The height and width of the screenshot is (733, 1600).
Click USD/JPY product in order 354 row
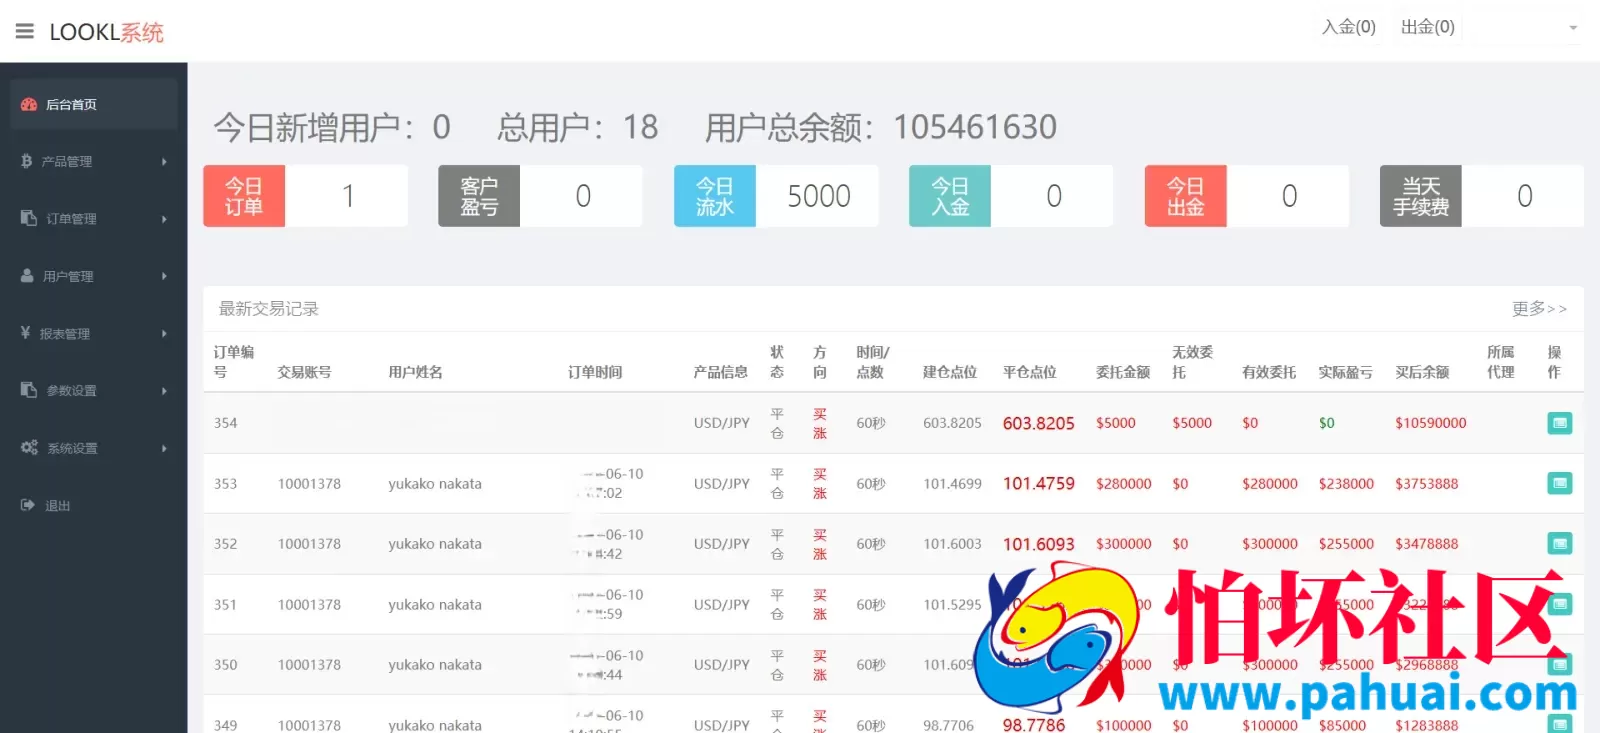pyautogui.click(x=721, y=423)
